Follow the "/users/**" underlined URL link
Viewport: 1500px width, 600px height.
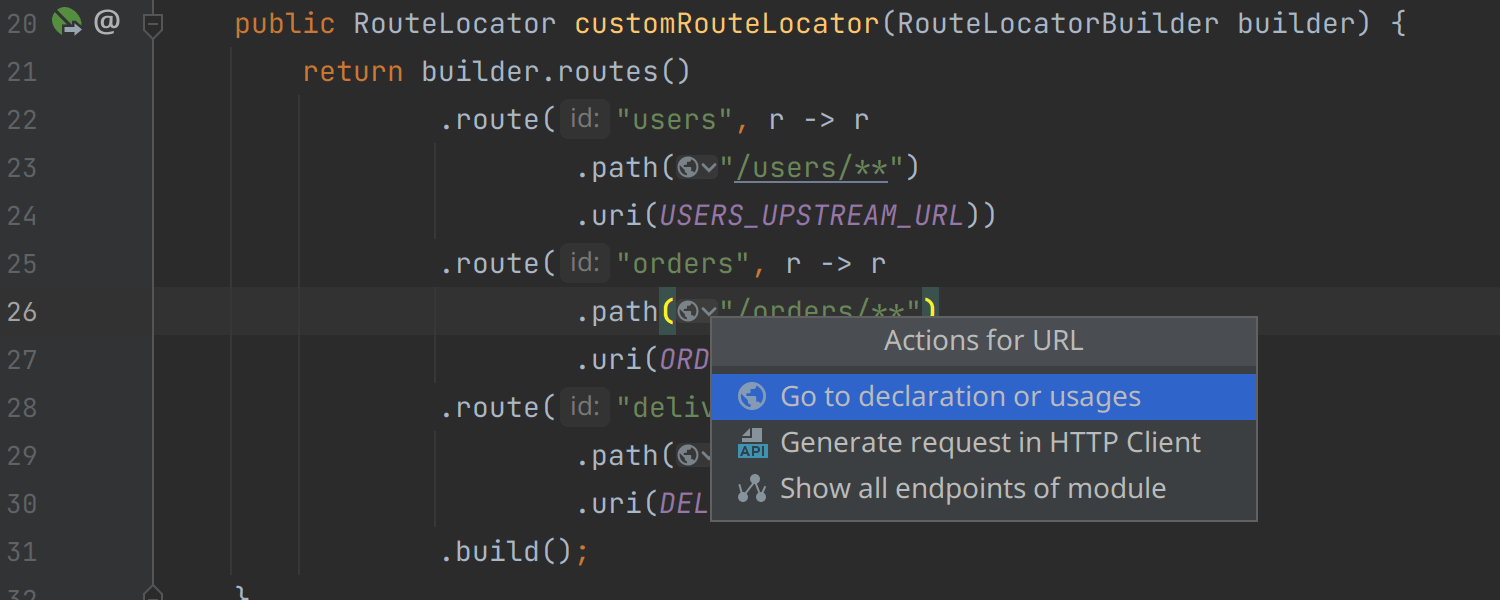pyautogui.click(x=811, y=168)
